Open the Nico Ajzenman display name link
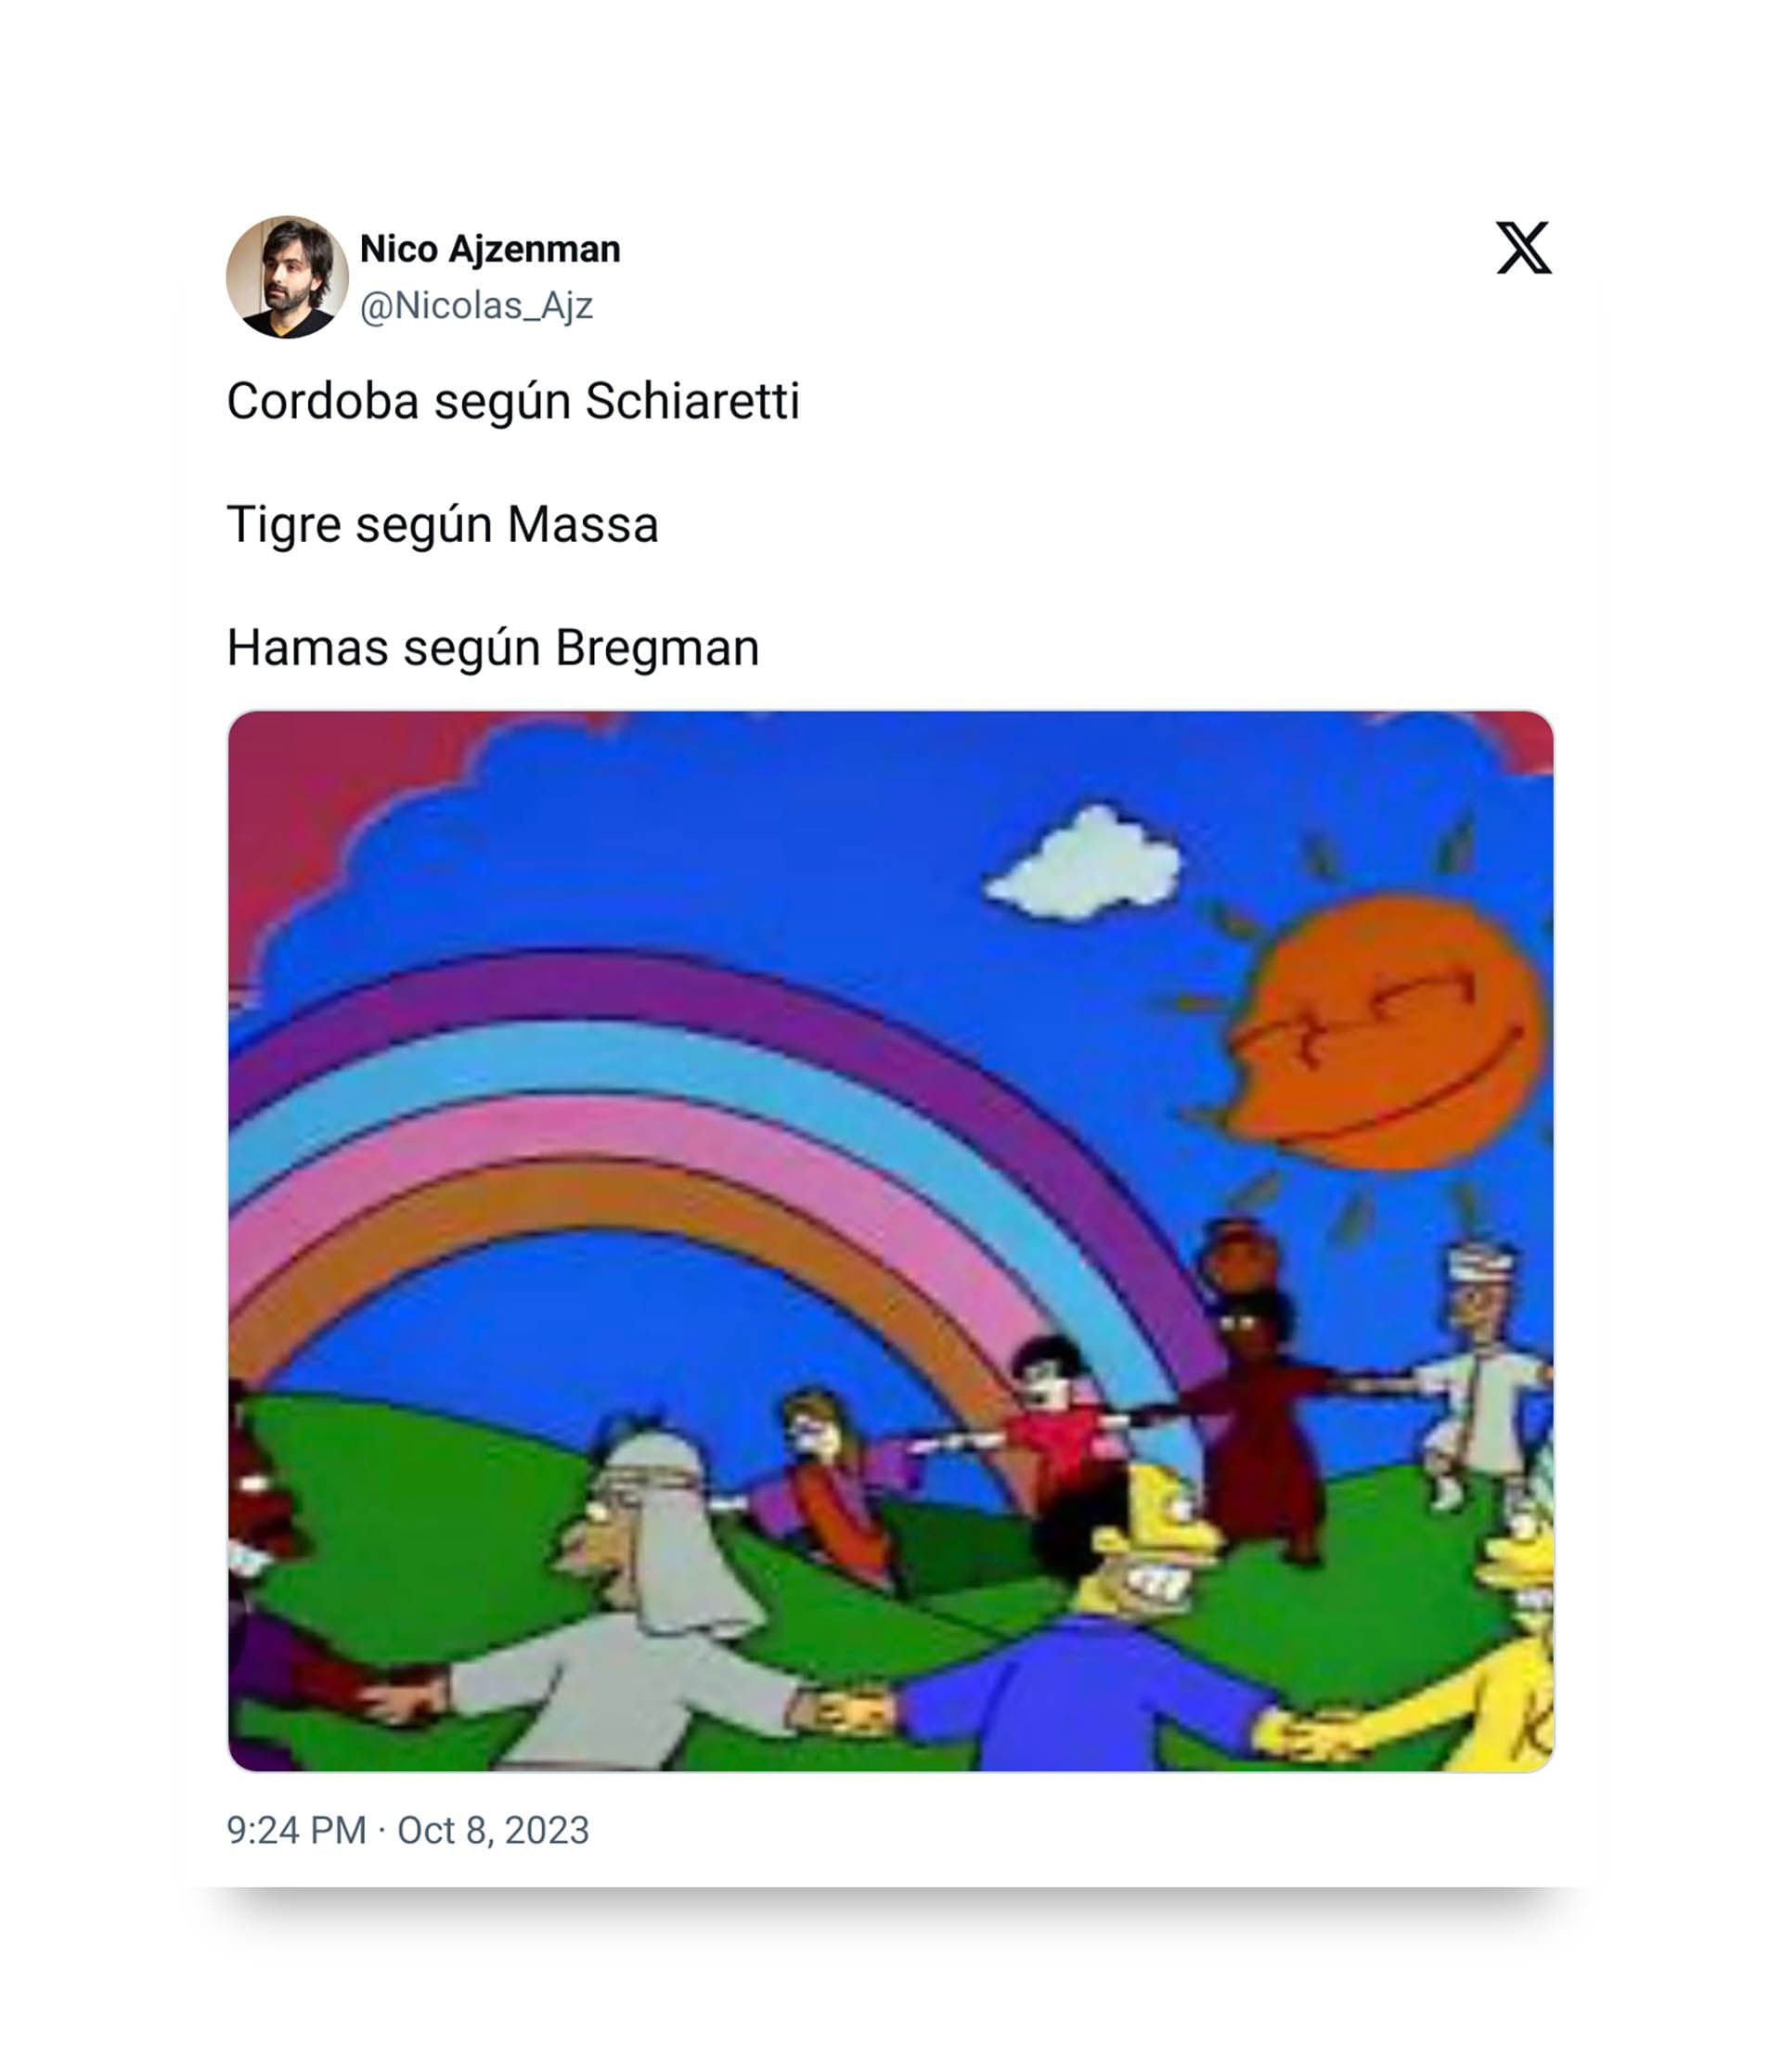Viewport: 1782px width, 2072px height. [x=490, y=249]
